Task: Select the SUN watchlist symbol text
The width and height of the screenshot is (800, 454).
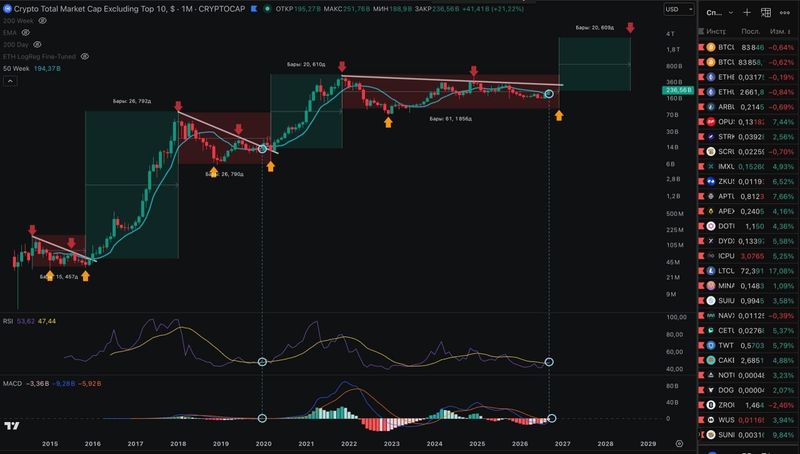Action: [x=726, y=435]
